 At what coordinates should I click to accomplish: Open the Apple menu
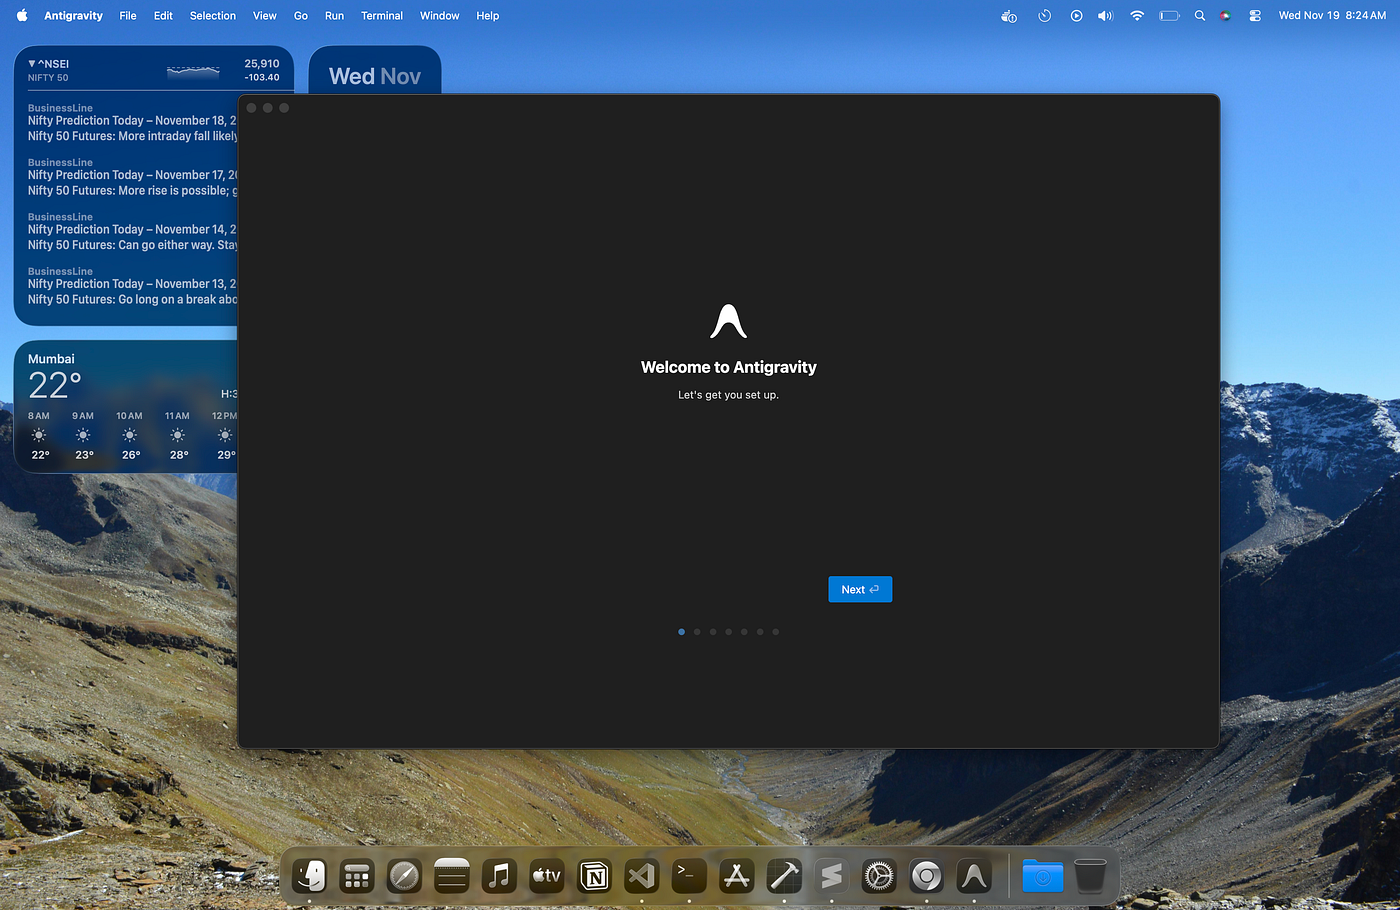point(22,16)
